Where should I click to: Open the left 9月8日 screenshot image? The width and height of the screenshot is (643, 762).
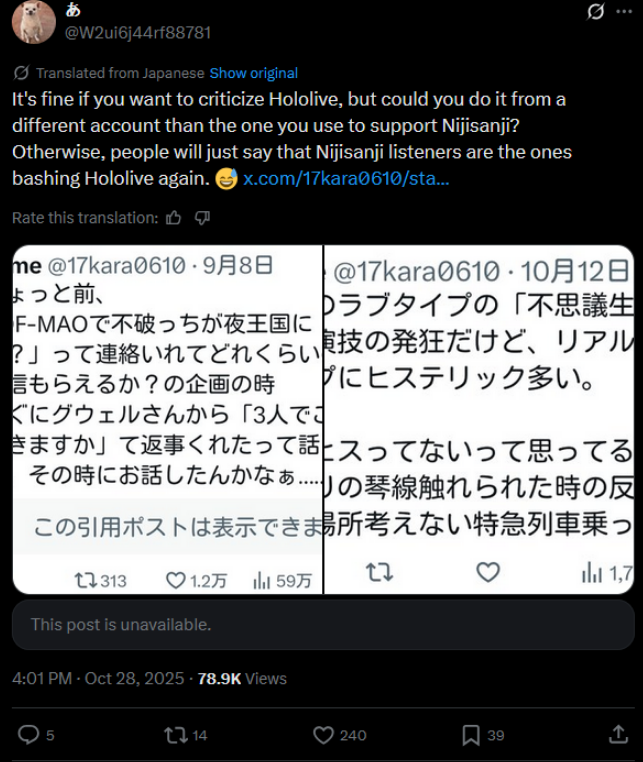coord(168,419)
